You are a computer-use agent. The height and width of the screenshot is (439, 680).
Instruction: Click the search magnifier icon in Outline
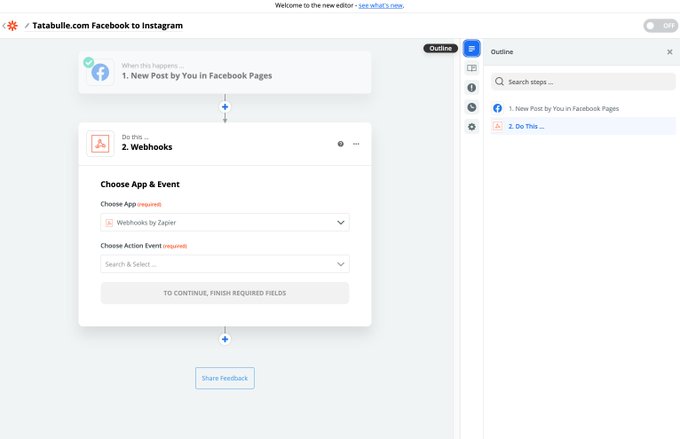tap(500, 82)
